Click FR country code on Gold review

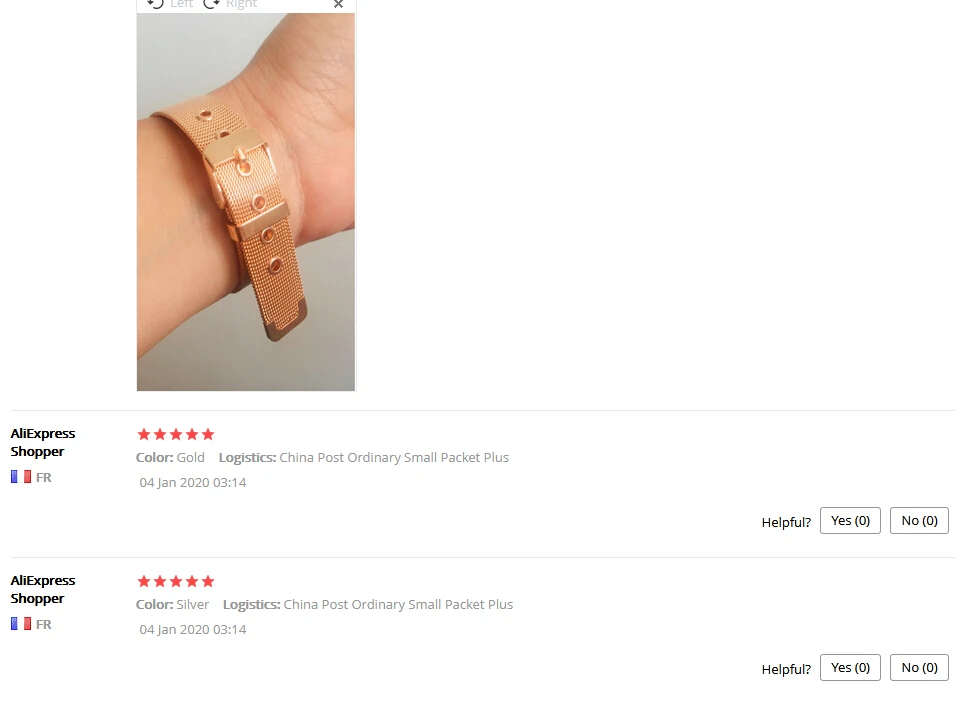point(43,478)
